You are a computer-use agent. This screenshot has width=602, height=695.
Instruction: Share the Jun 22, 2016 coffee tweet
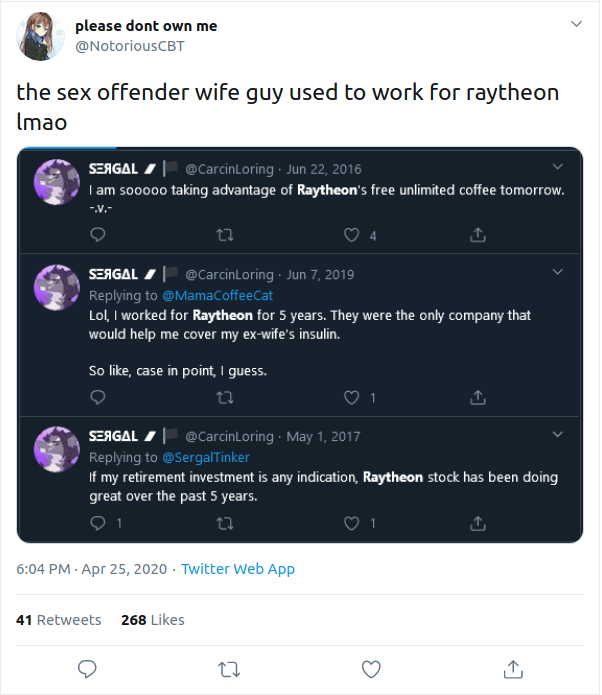(x=478, y=235)
